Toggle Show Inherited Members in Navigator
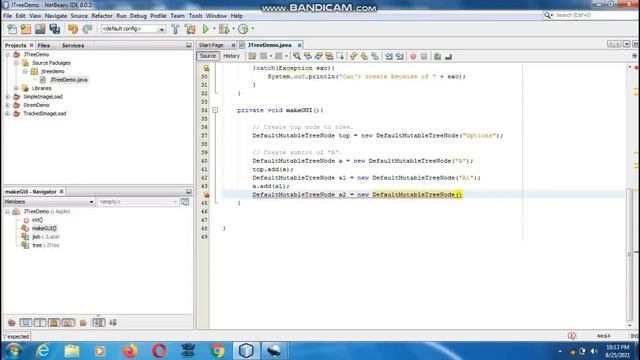640x360 pixels. point(11,322)
